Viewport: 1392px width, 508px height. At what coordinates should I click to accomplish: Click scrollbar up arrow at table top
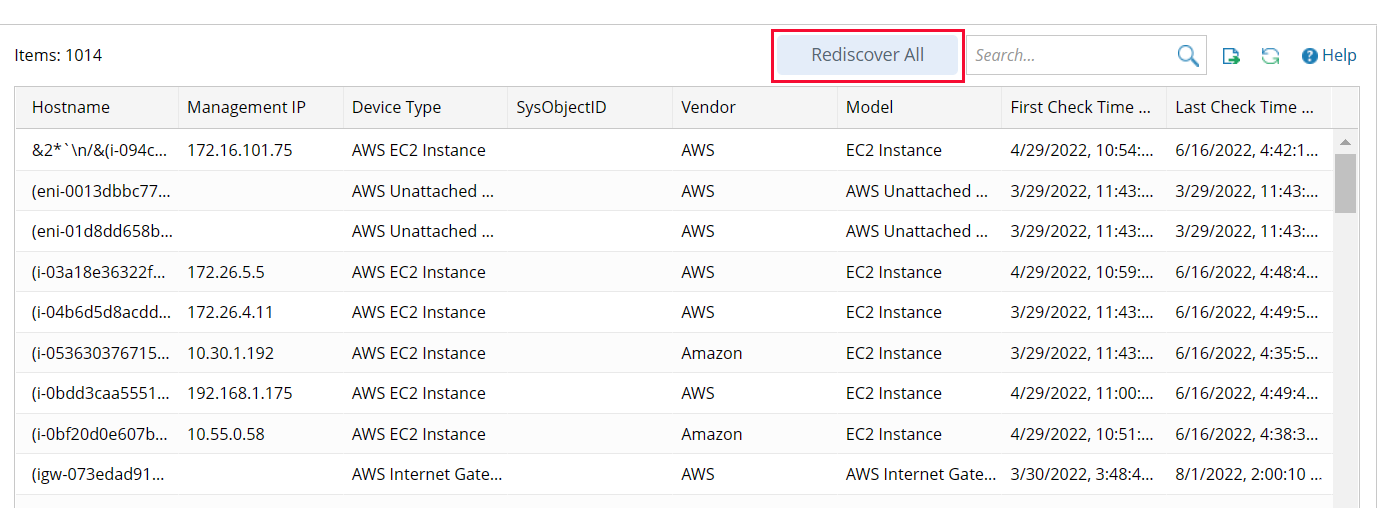click(x=1345, y=142)
